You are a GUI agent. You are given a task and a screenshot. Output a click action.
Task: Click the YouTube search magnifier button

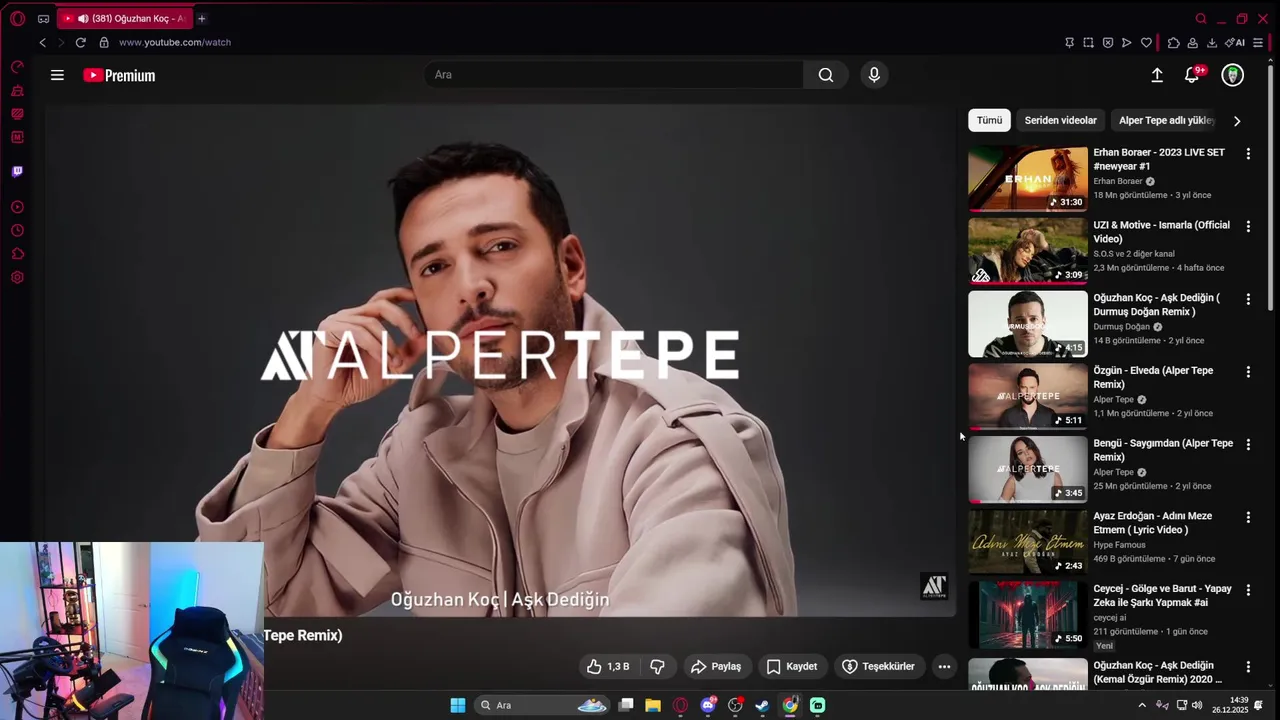click(x=826, y=75)
